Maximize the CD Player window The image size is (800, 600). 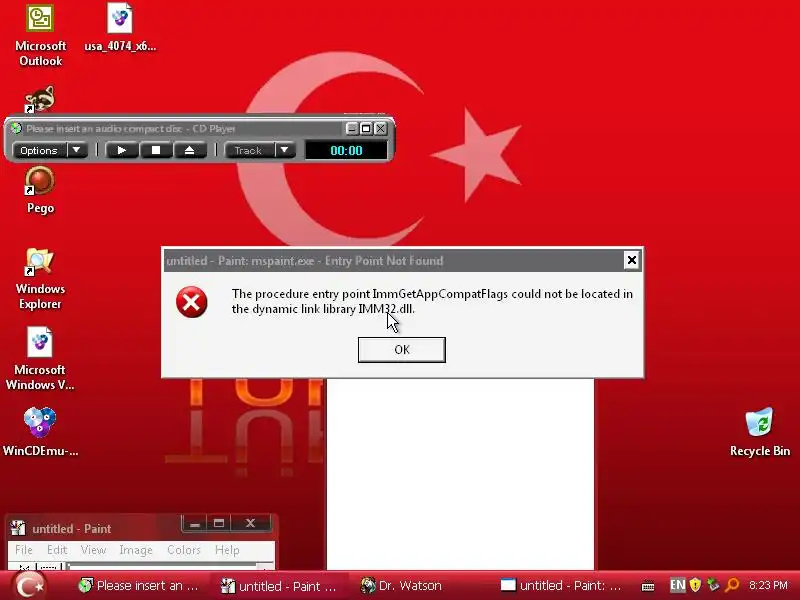pos(366,129)
